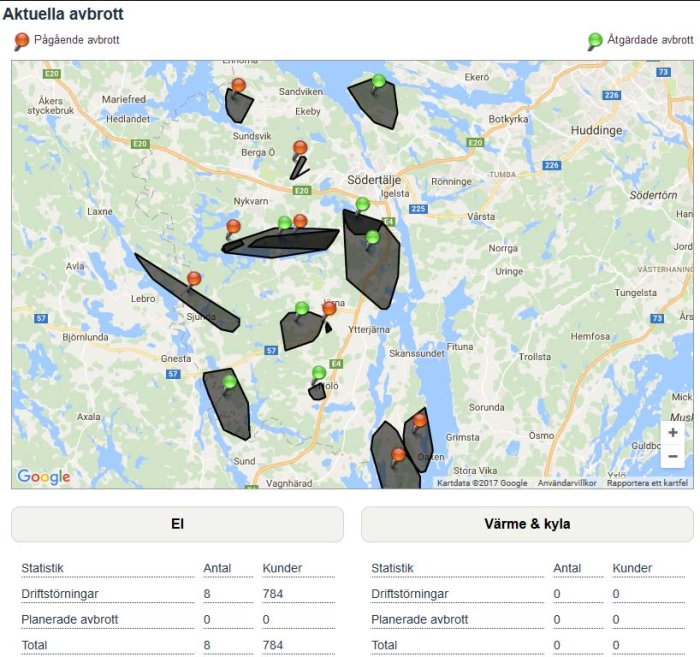Click the red pin below Berga Ö

point(300,148)
